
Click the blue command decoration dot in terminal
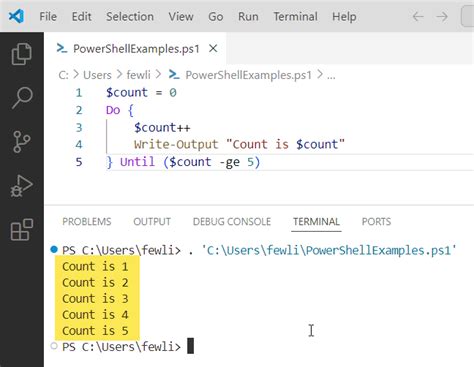click(54, 249)
